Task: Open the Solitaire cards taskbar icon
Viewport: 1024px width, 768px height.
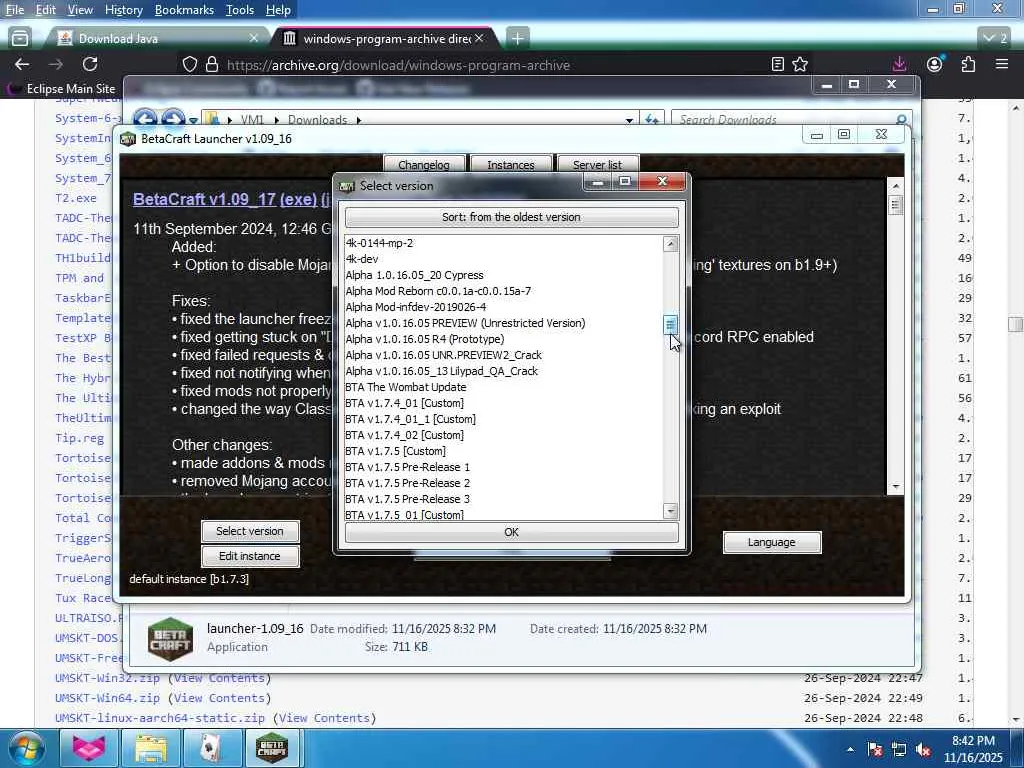Action: 210,748
